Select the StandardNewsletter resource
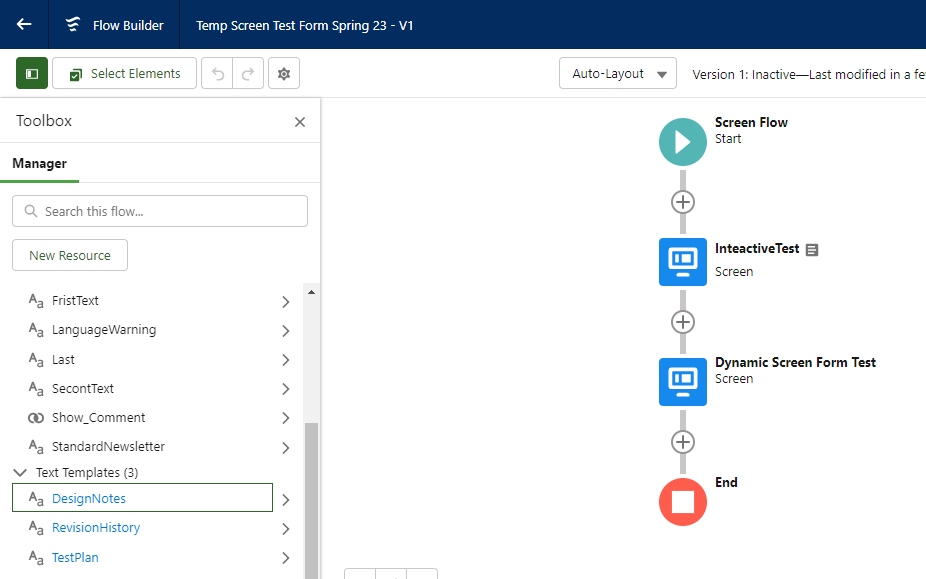The height and width of the screenshot is (579, 926). [x=108, y=446]
